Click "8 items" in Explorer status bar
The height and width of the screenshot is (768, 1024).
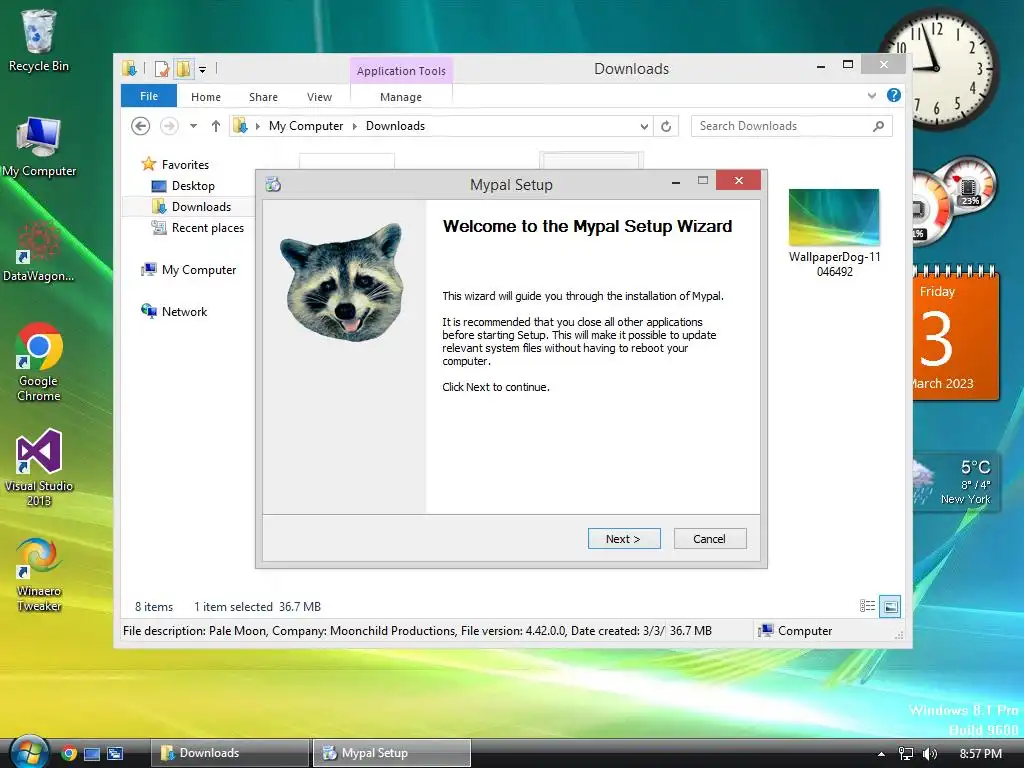pyautogui.click(x=154, y=607)
